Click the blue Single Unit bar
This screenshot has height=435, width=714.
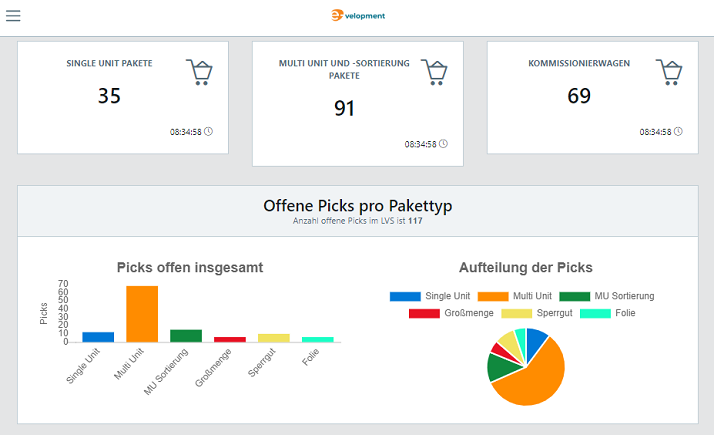point(98,337)
